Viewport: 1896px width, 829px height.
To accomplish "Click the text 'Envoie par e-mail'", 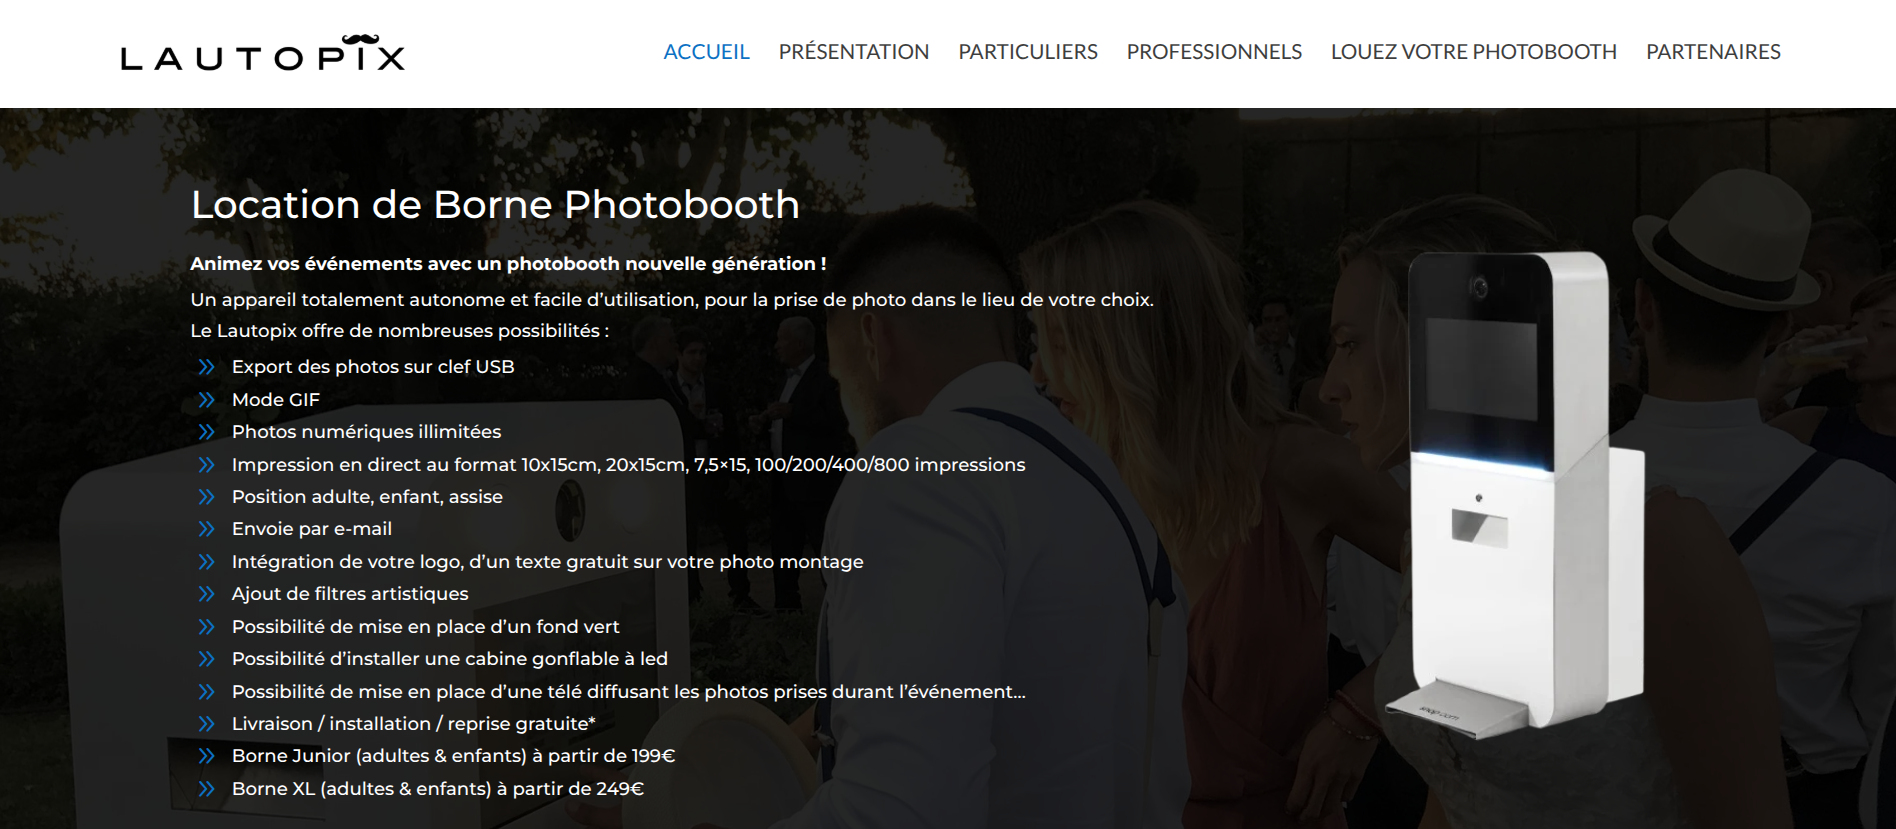I will pos(312,529).
